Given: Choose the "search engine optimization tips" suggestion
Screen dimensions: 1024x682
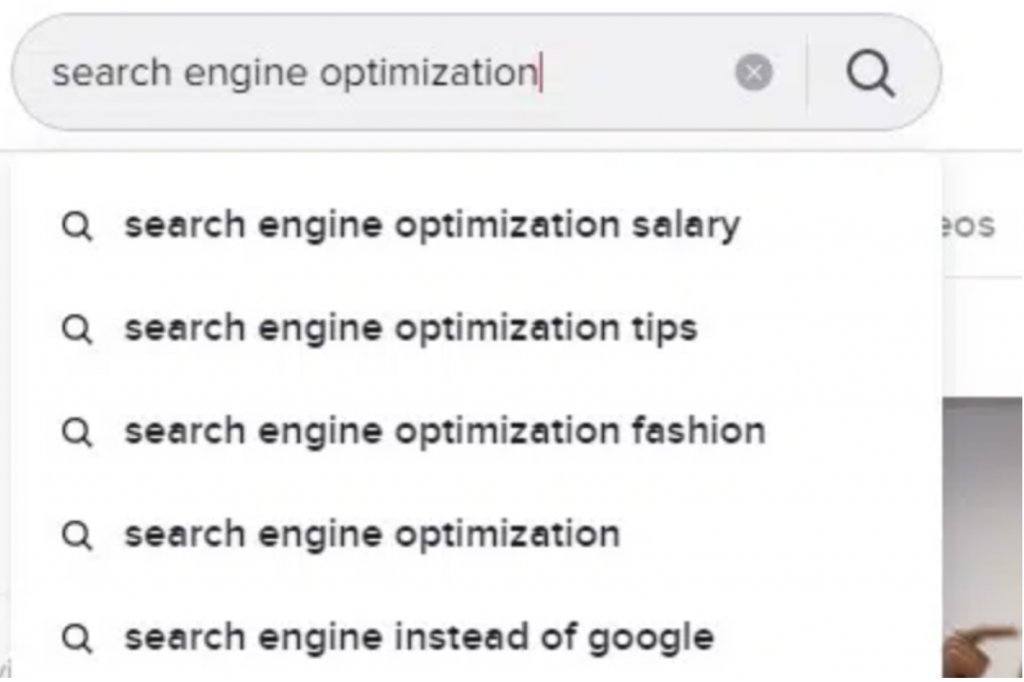Looking at the screenshot, I should pos(410,329).
